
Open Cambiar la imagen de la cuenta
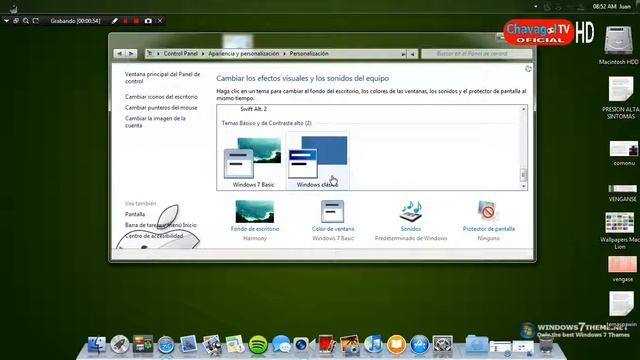155,122
